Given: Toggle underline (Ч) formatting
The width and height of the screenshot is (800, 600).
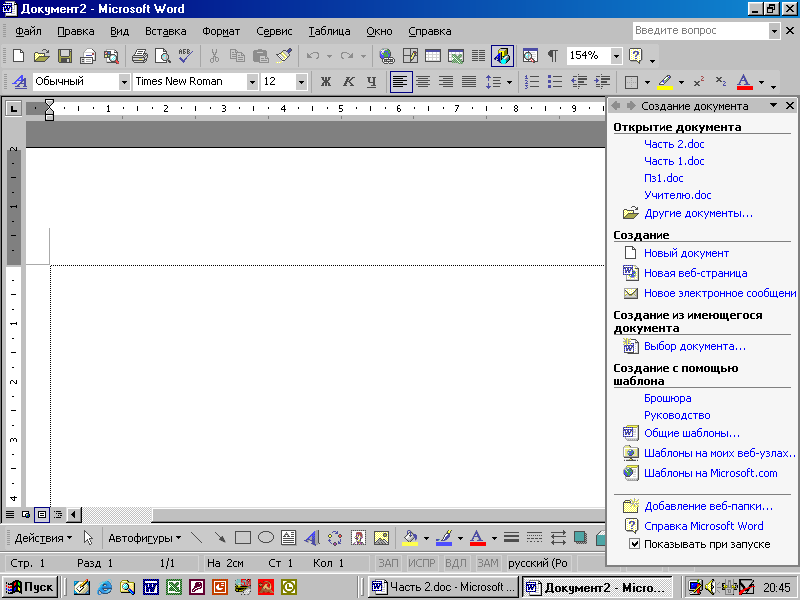Looking at the screenshot, I should point(371,82).
